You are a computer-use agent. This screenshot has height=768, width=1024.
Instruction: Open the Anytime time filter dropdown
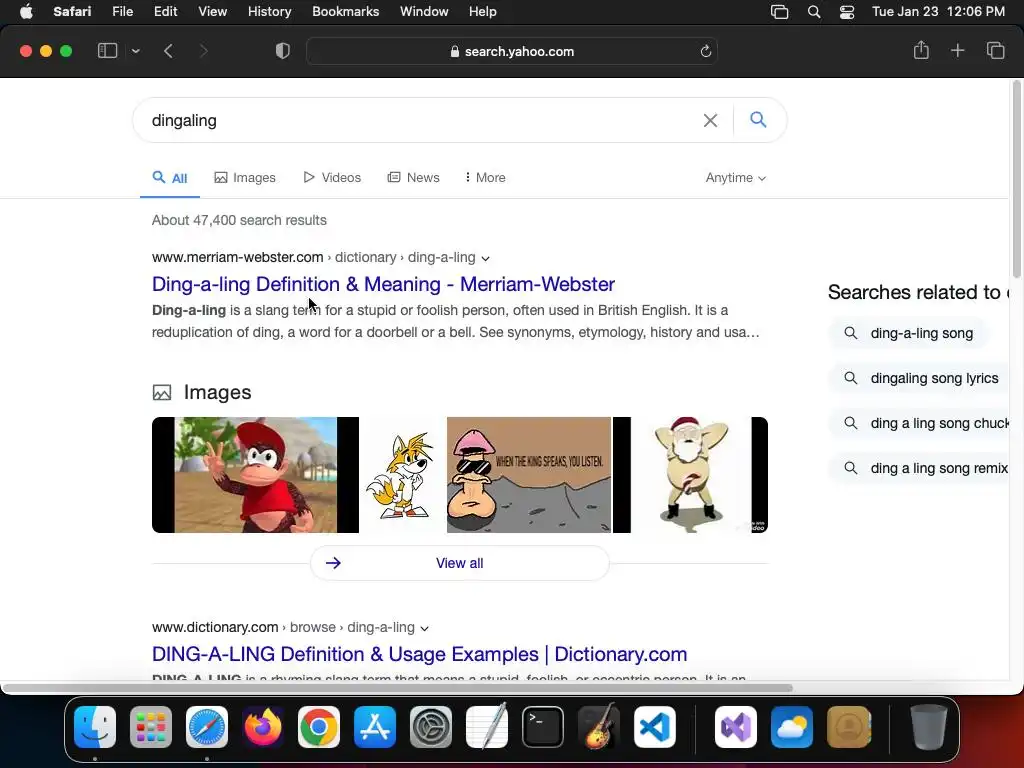coord(735,178)
